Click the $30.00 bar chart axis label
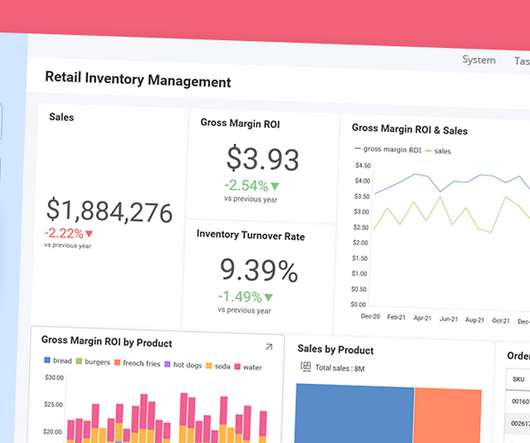The height and width of the screenshot is (443, 530). [54, 377]
